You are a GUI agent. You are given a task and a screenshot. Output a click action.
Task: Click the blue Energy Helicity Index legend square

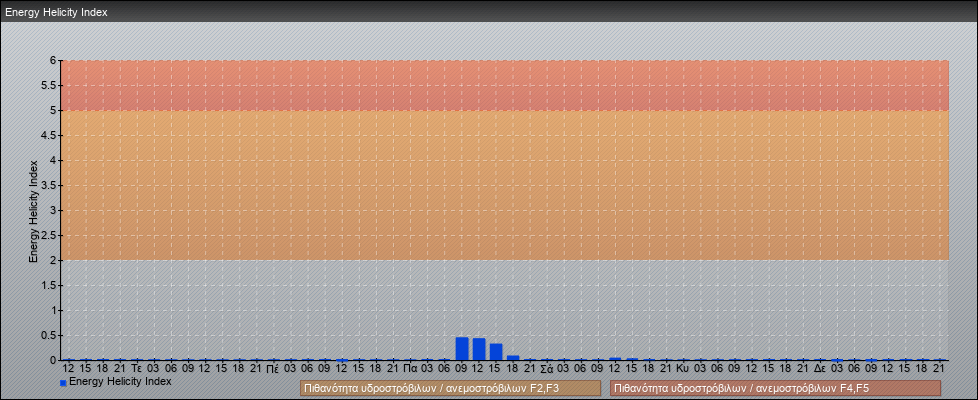coord(63,383)
